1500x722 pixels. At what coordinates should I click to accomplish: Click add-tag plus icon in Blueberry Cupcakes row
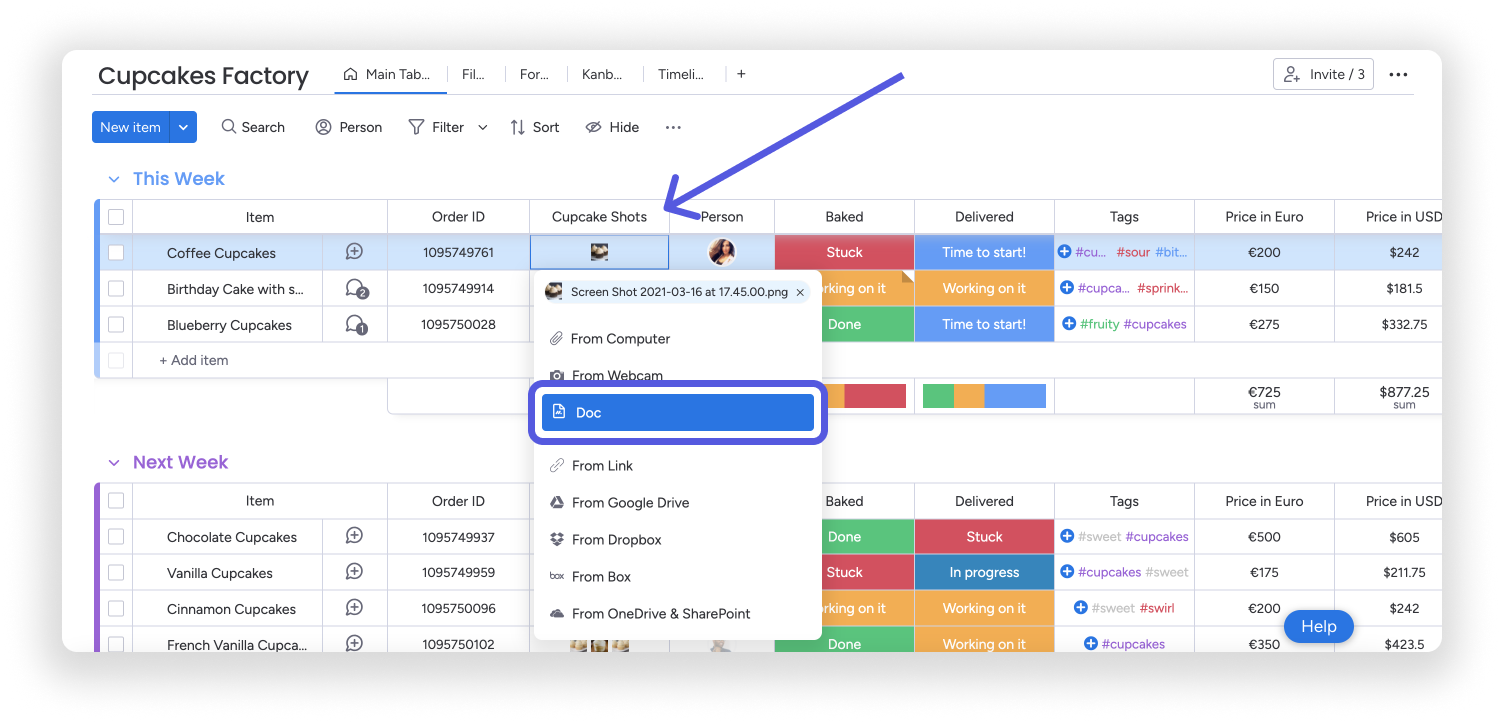coord(1069,324)
